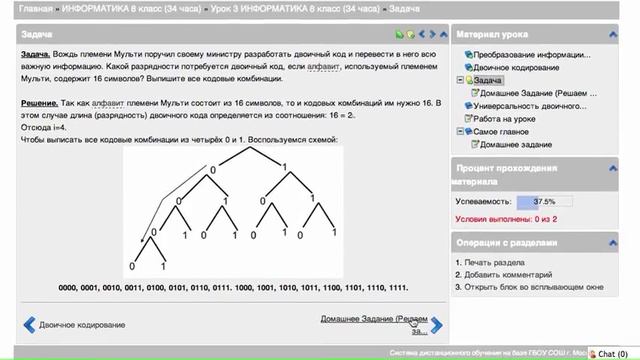Click Условия выполнены: 0 из 2 text
The height and width of the screenshot is (360, 640).
[x=506, y=220]
